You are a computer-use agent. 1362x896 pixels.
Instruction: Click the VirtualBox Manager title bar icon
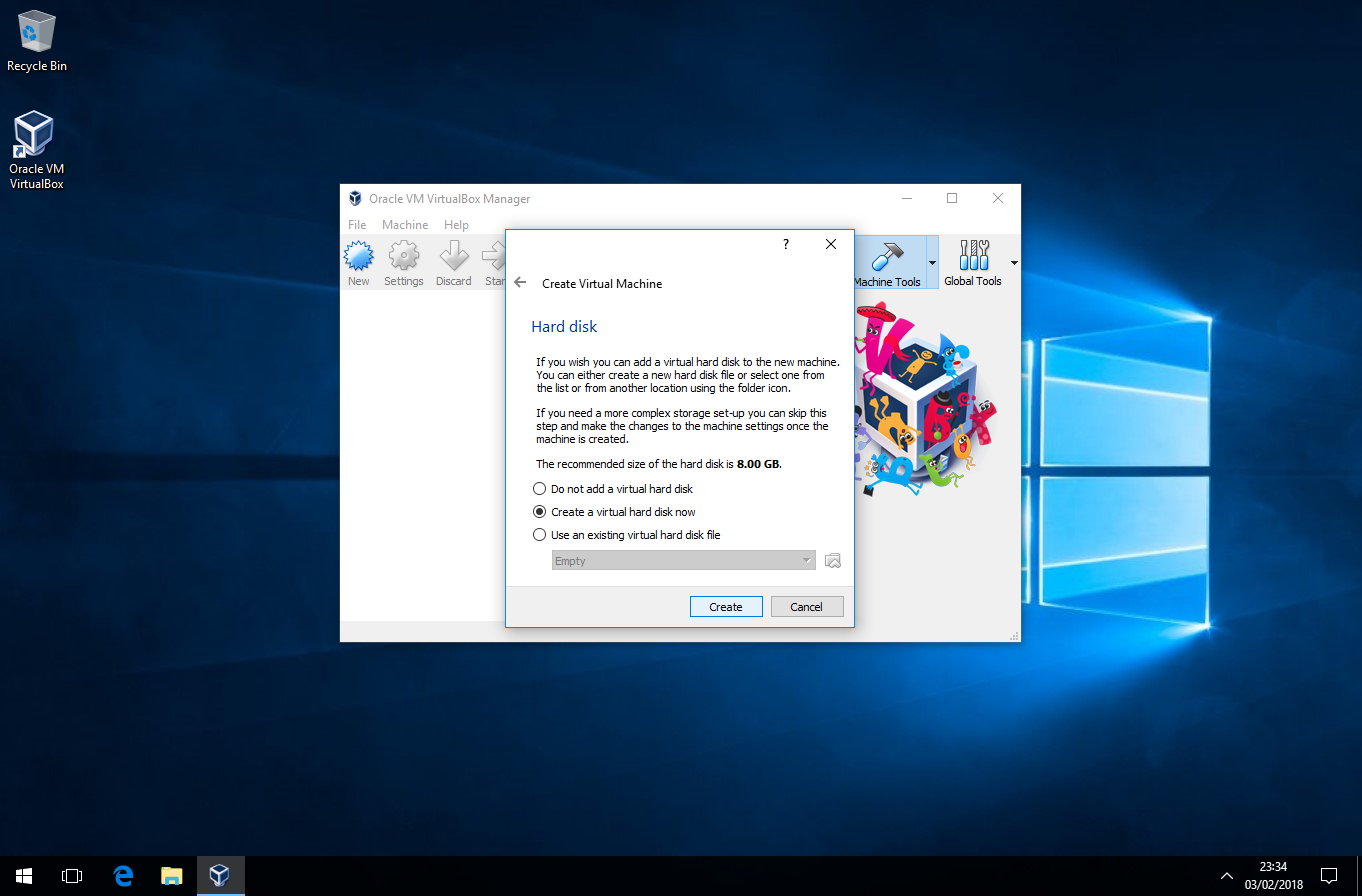pyautogui.click(x=354, y=198)
